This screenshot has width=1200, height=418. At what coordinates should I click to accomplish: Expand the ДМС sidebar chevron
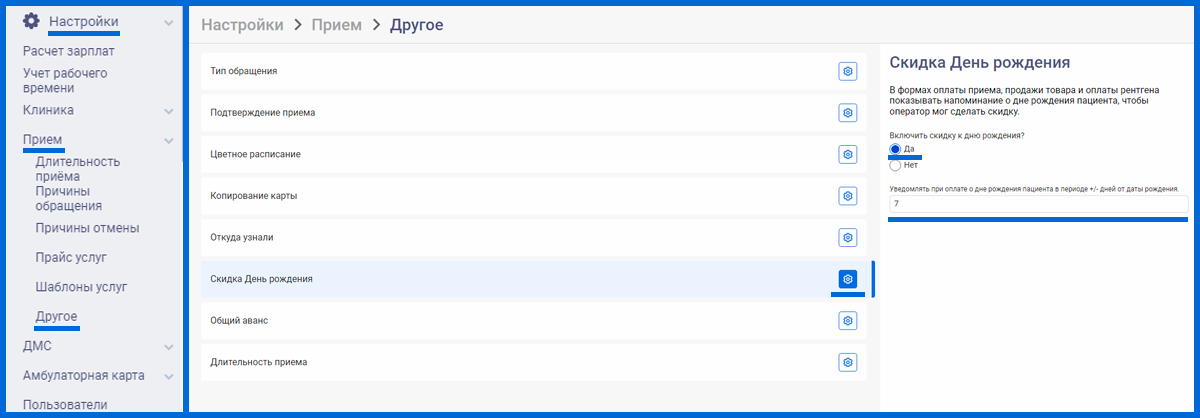[169, 347]
